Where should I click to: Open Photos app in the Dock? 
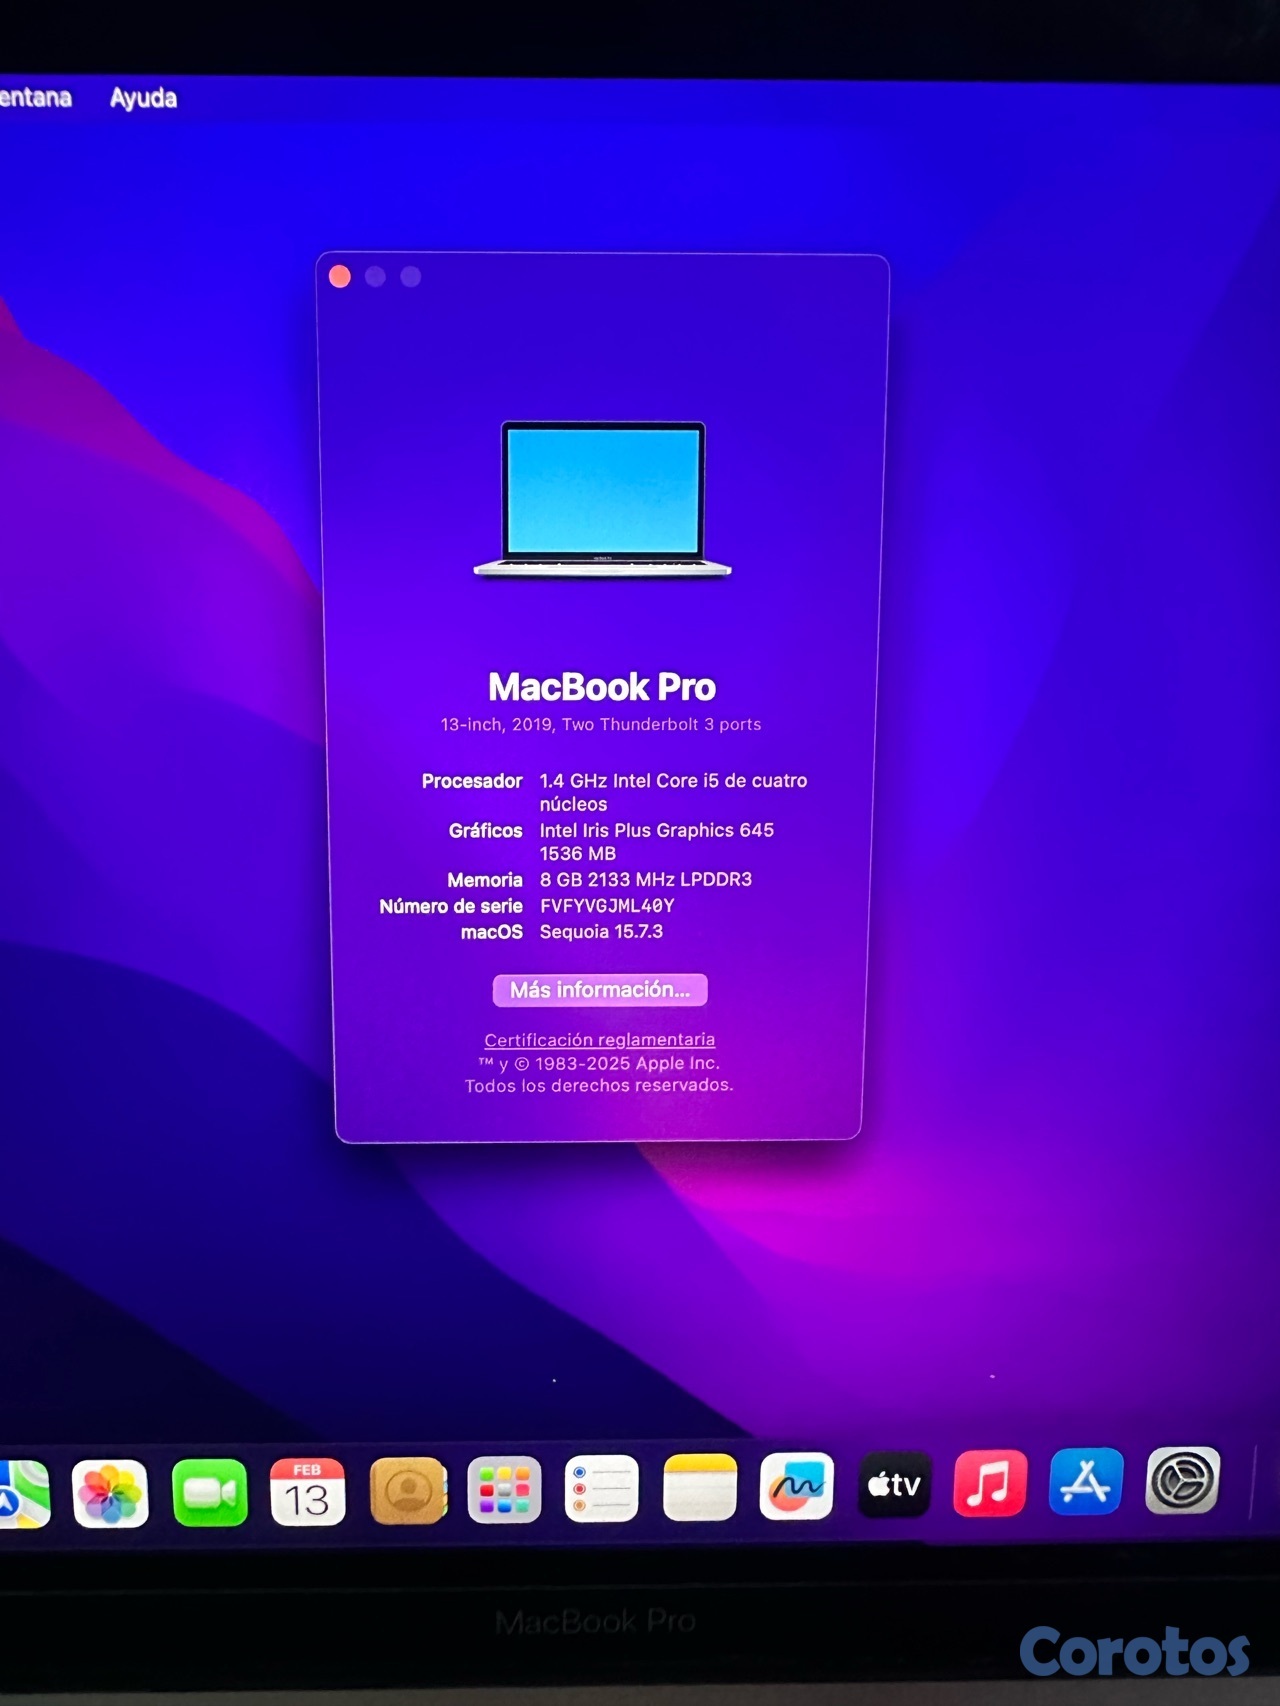click(x=110, y=1494)
